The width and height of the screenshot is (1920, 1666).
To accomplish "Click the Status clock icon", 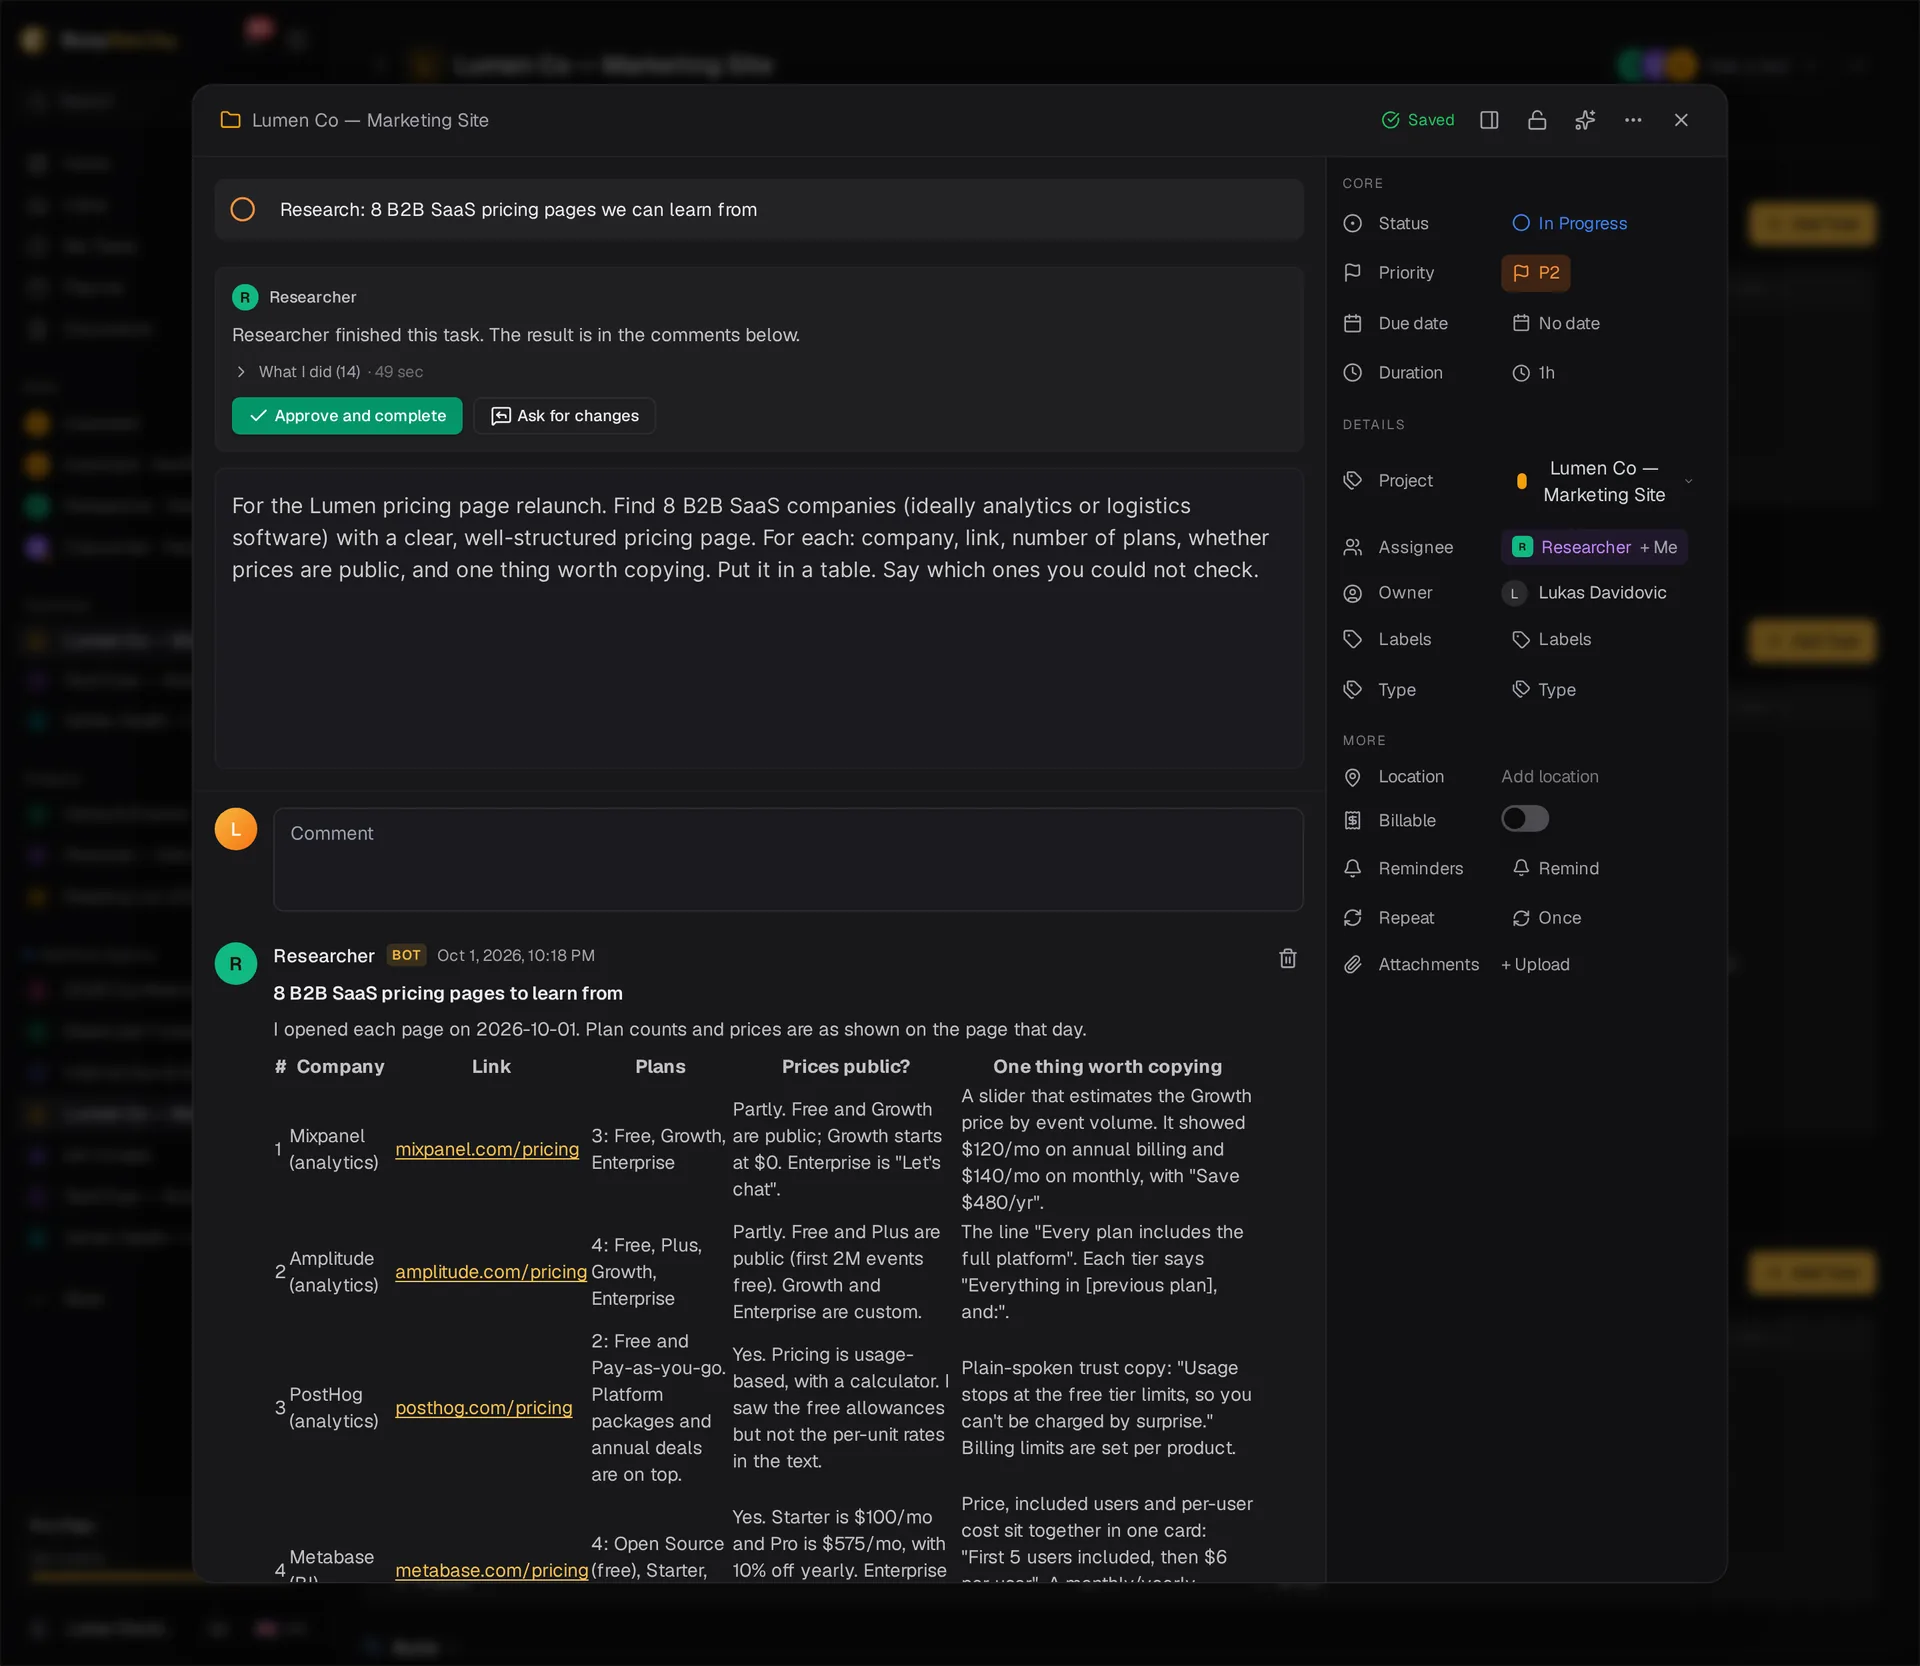I will 1353,223.
